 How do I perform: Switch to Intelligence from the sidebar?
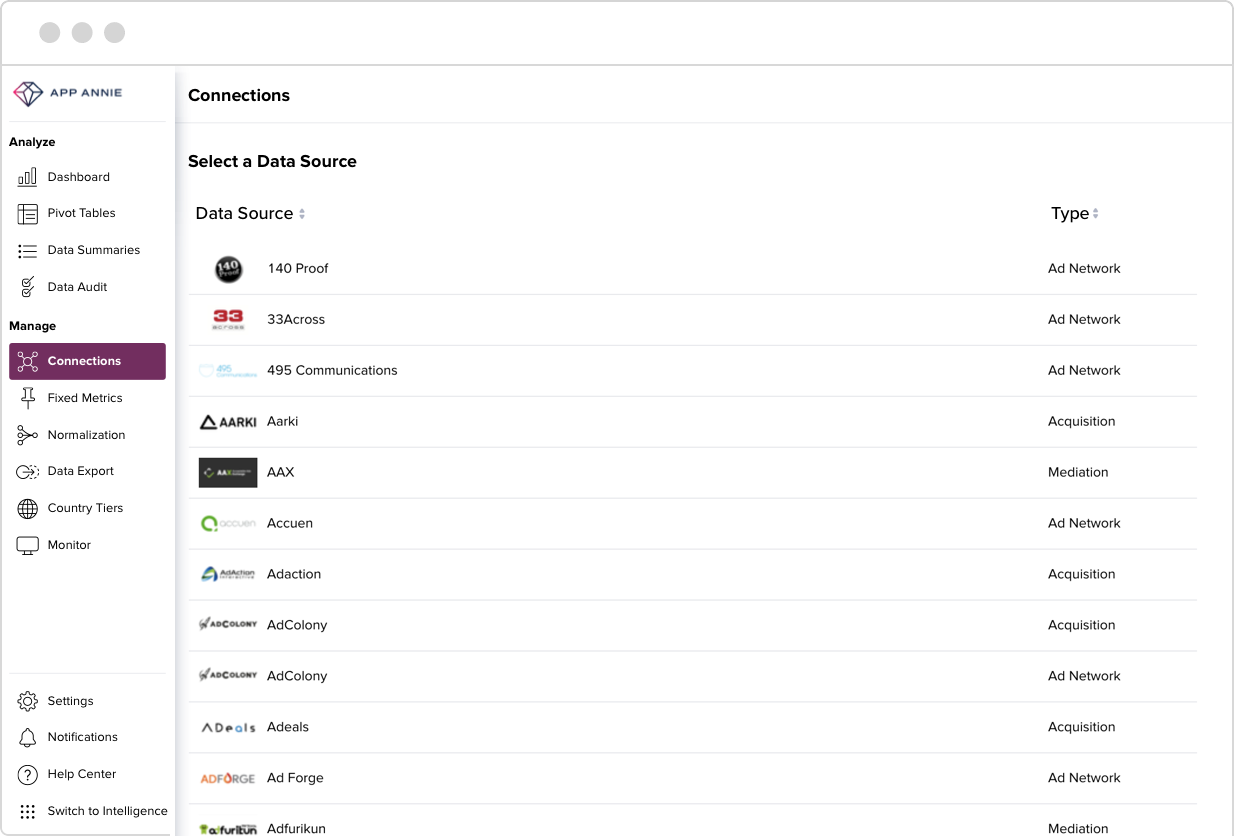click(x=107, y=811)
